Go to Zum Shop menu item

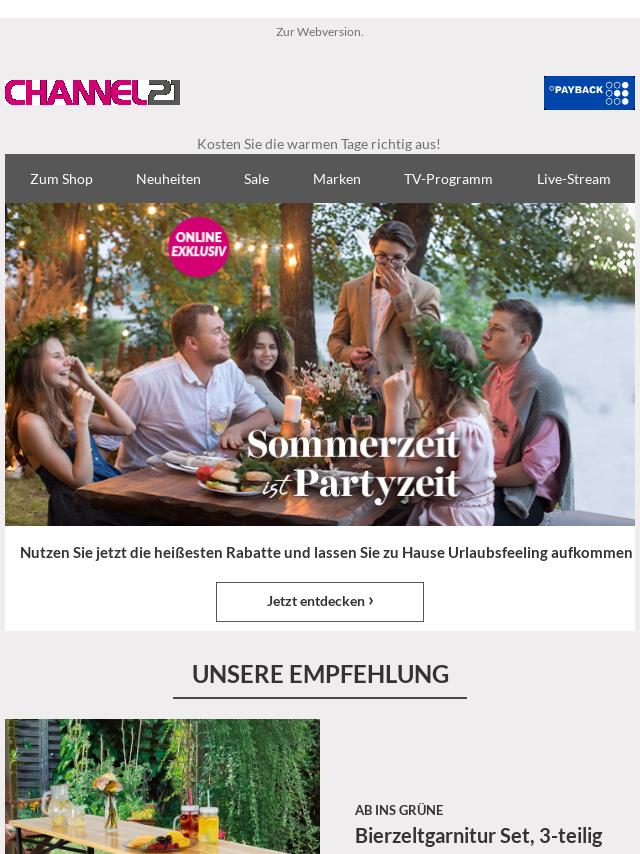(x=62, y=179)
